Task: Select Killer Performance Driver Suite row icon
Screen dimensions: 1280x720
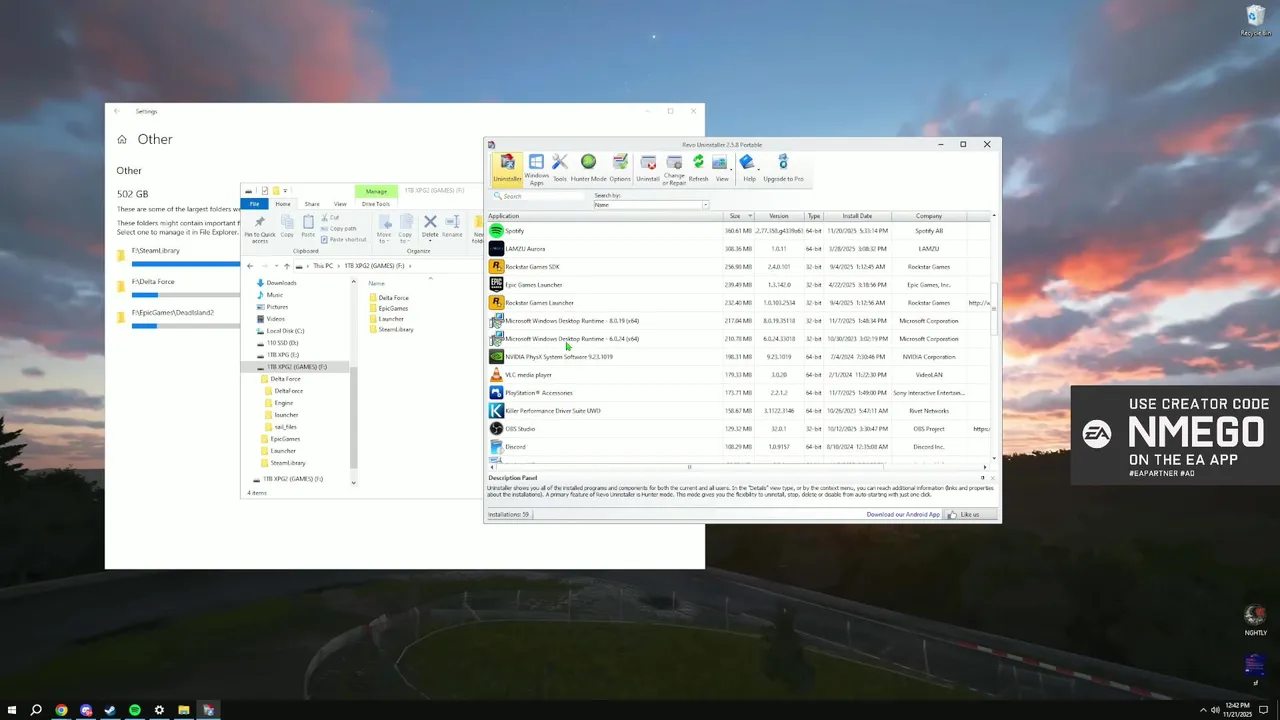Action: click(496, 411)
